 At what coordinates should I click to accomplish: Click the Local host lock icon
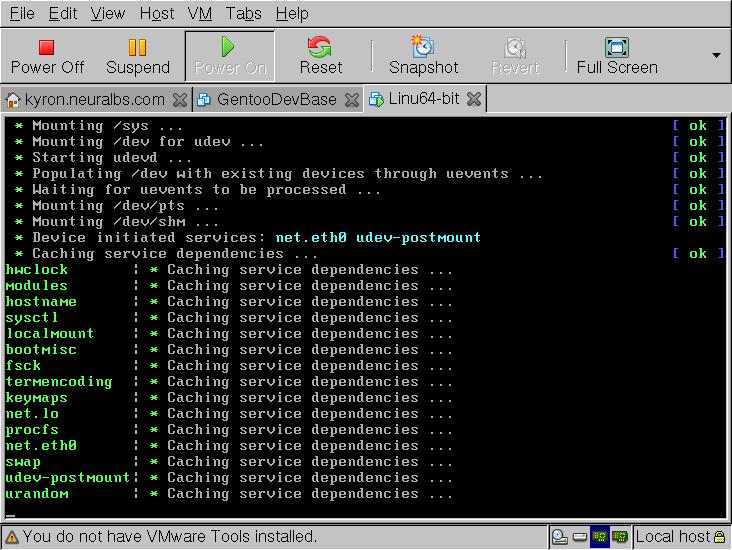pyautogui.click(x=720, y=537)
